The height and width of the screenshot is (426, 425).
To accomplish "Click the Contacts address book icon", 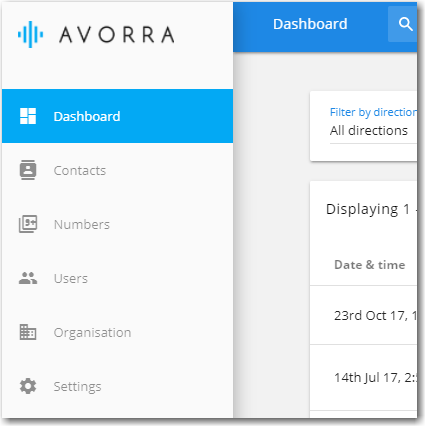I will point(28,170).
